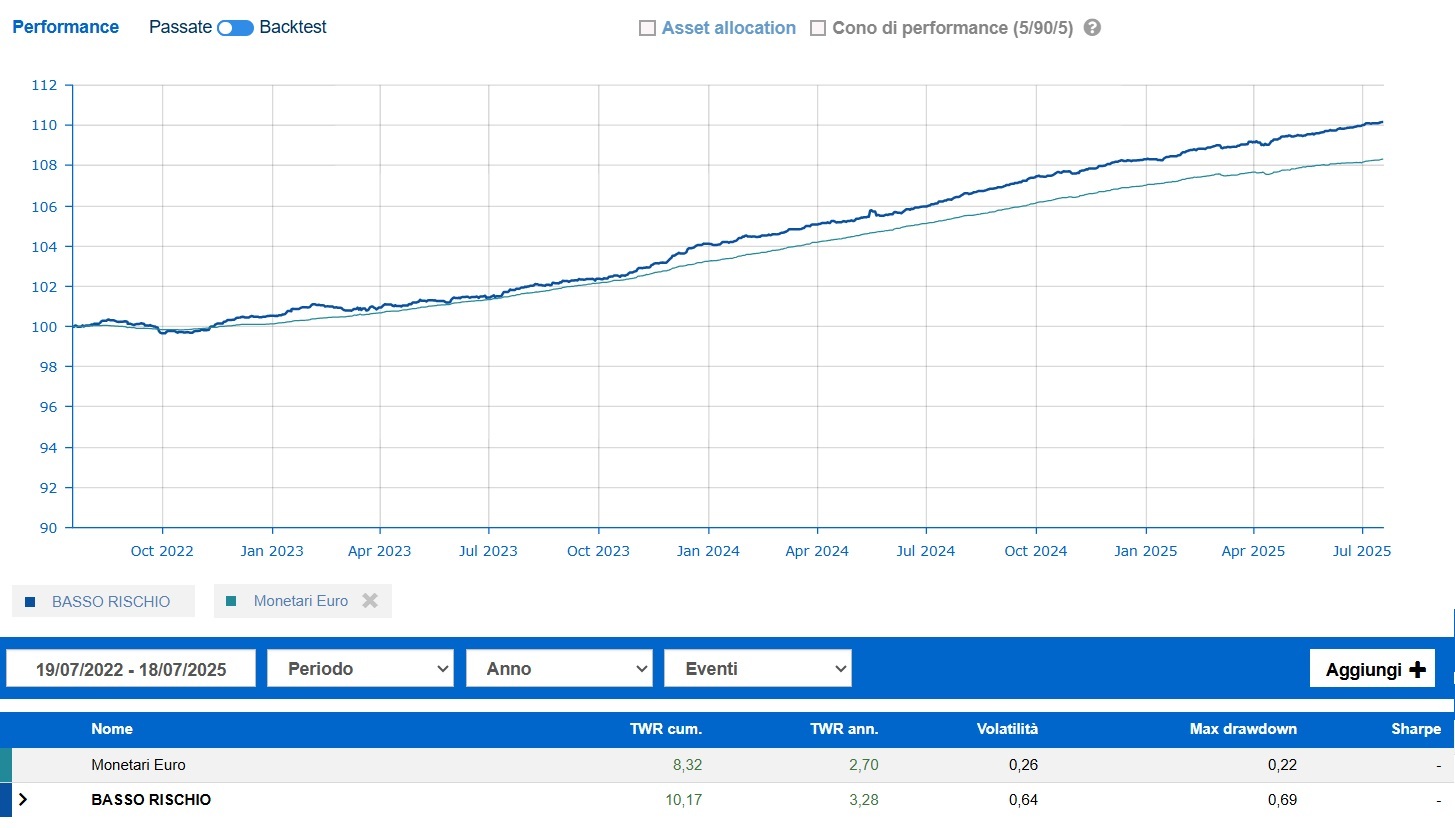Image resolution: width=1455 pixels, height=828 pixels.
Task: Sort by the TWR cum. column header
Action: coord(666,729)
